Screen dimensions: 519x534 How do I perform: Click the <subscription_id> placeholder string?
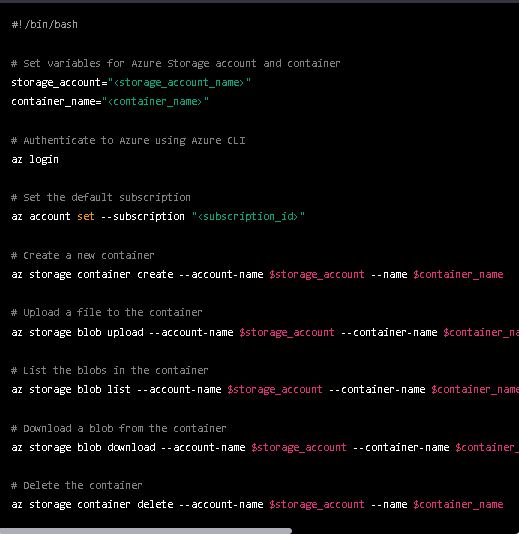pos(248,217)
